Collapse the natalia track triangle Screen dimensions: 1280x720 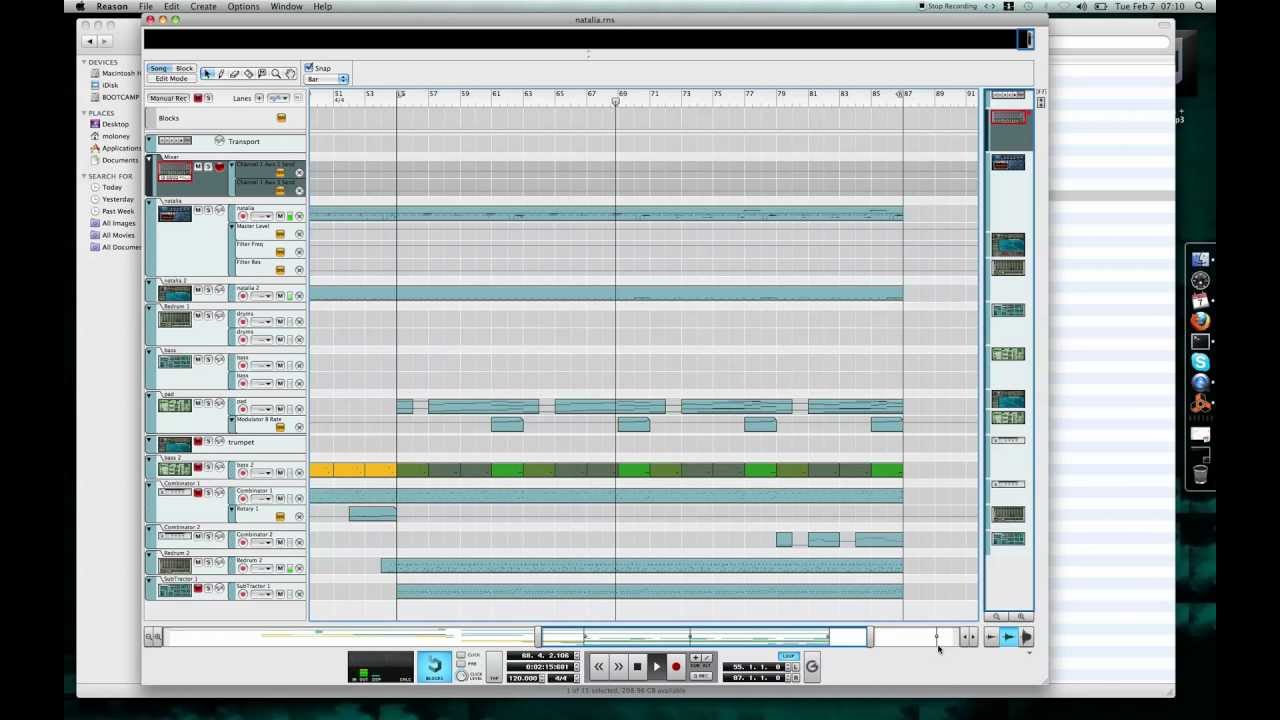[x=150, y=203]
